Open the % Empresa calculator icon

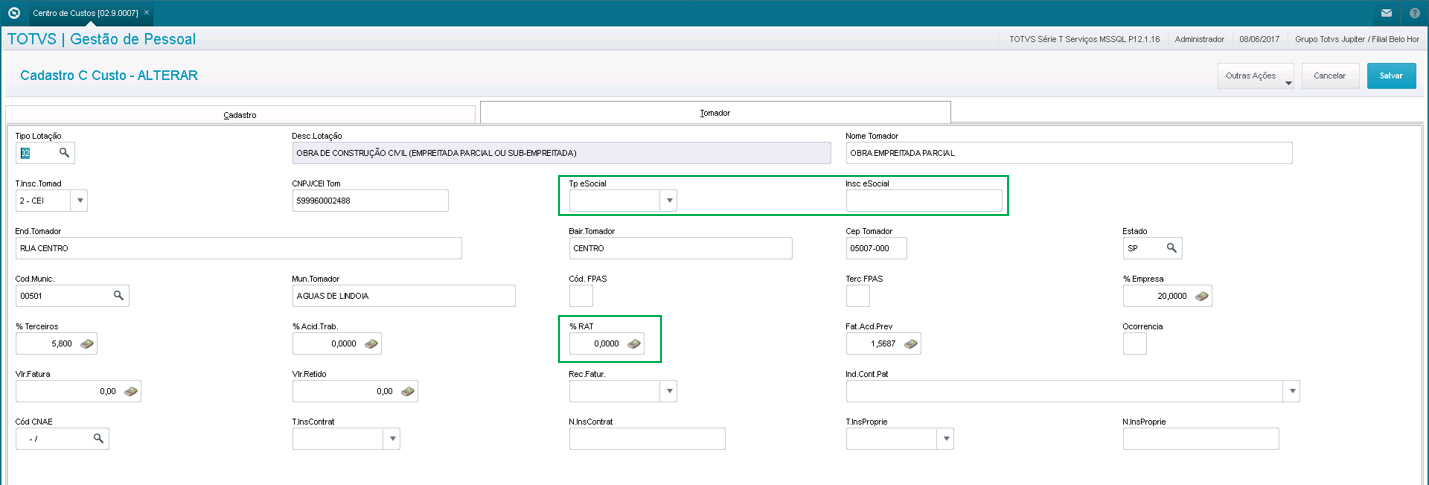tap(1201, 296)
